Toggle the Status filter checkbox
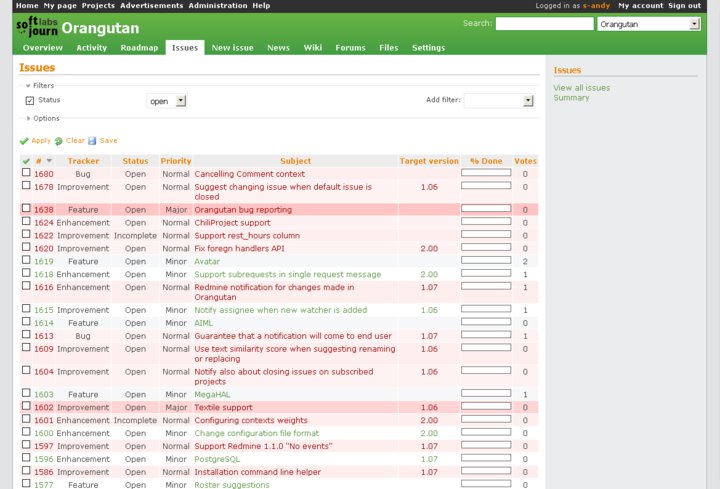 tap(30, 100)
